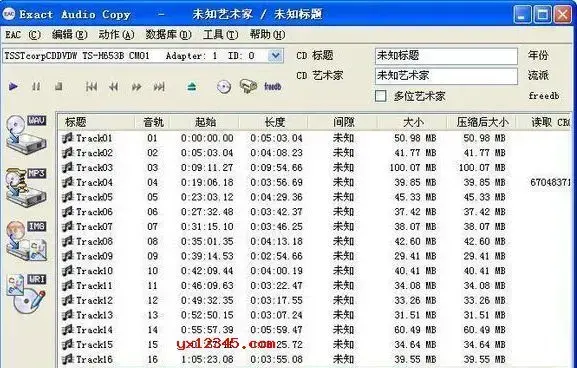Select the Track14 row title

pyautogui.click(x=94, y=330)
